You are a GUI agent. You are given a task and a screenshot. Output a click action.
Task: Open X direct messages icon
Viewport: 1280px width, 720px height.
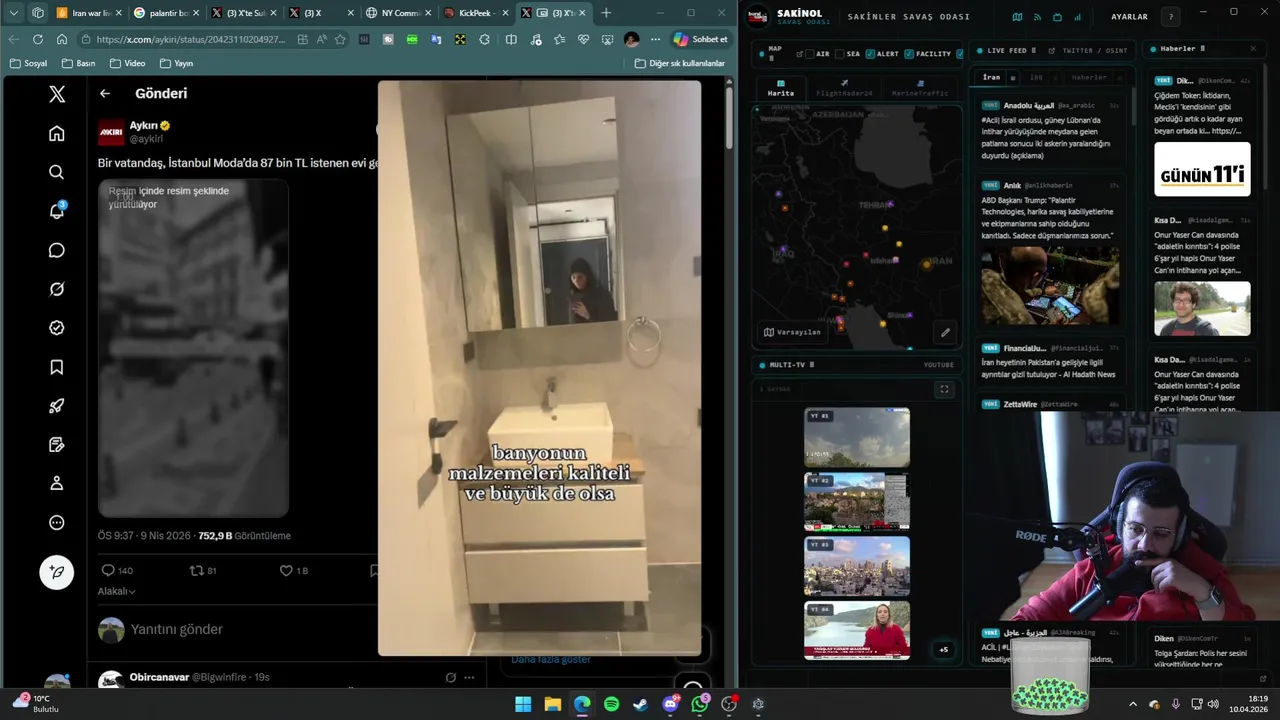57,250
